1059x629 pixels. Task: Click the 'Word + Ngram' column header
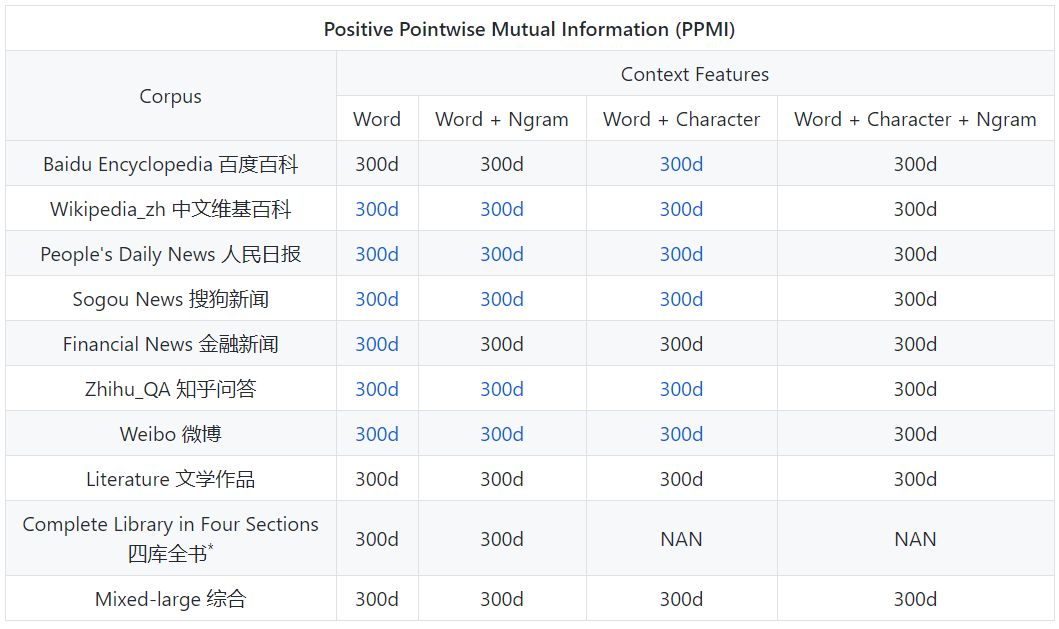pyautogui.click(x=502, y=120)
